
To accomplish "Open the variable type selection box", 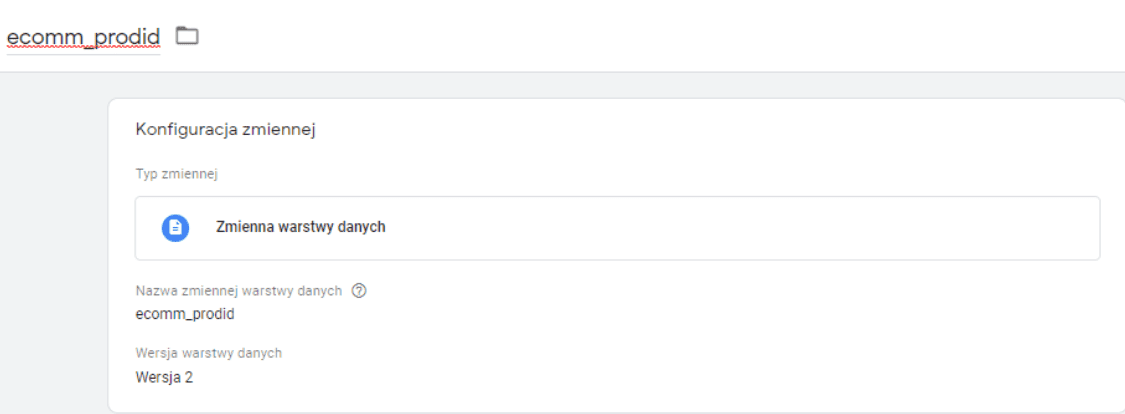I will (617, 228).
